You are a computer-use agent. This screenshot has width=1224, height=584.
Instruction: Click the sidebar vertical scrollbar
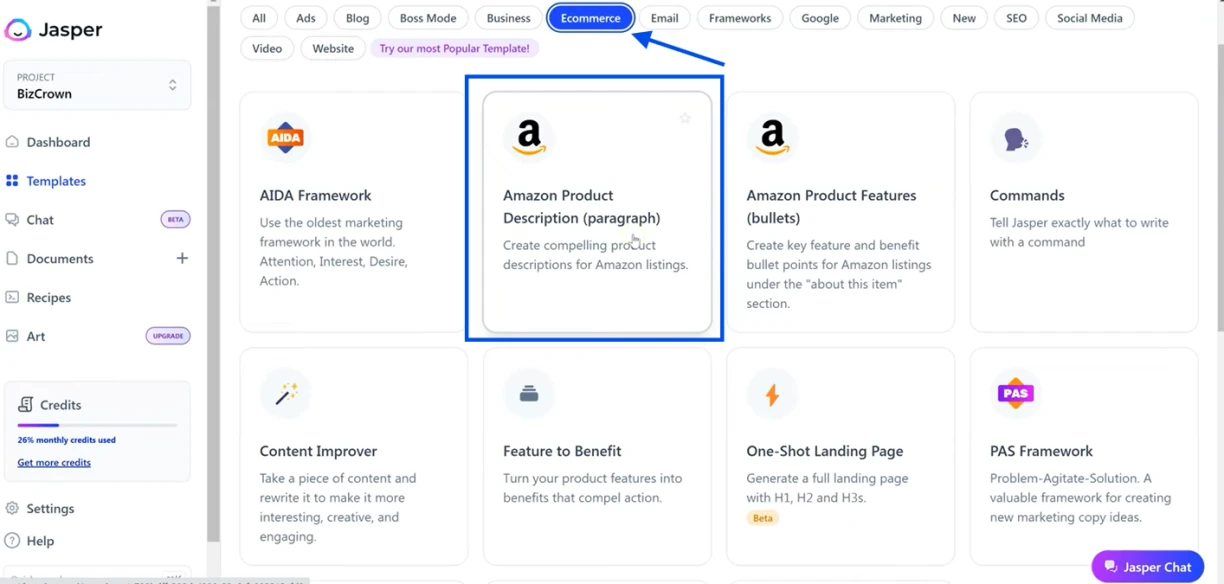coord(213,270)
